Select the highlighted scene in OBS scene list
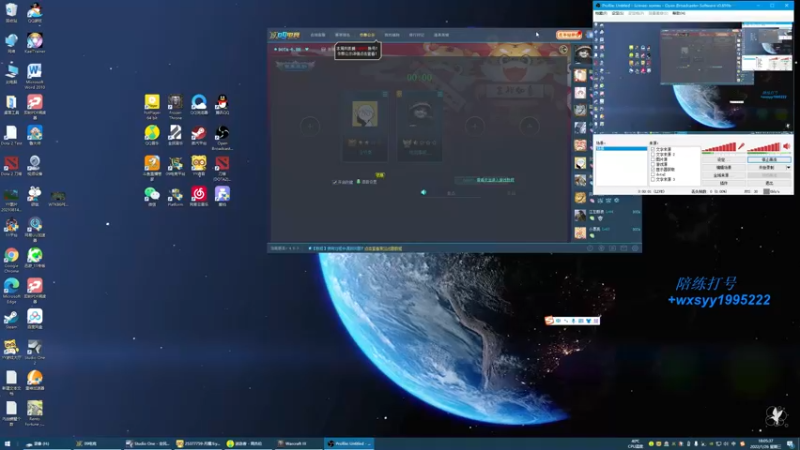 pos(621,148)
